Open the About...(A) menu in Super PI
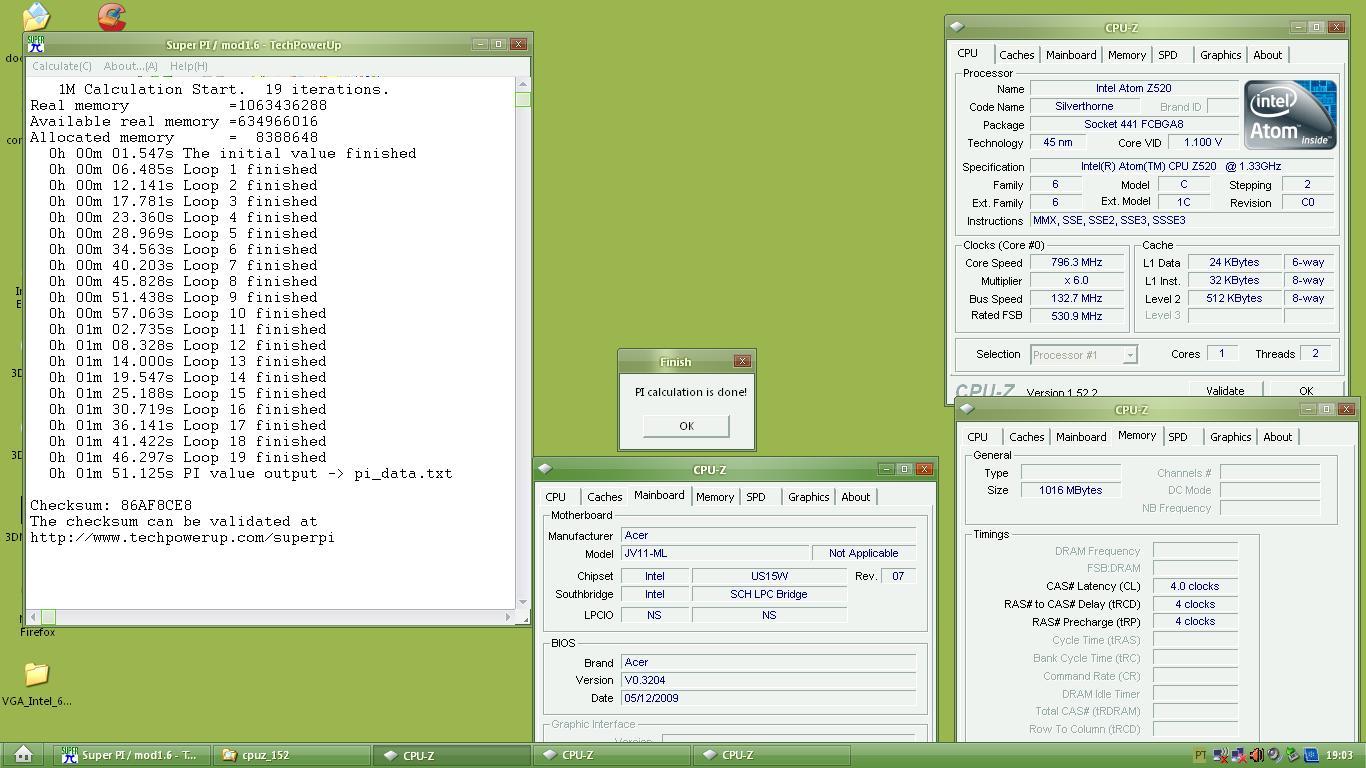Screen dimensions: 1366x768 [x=131, y=66]
